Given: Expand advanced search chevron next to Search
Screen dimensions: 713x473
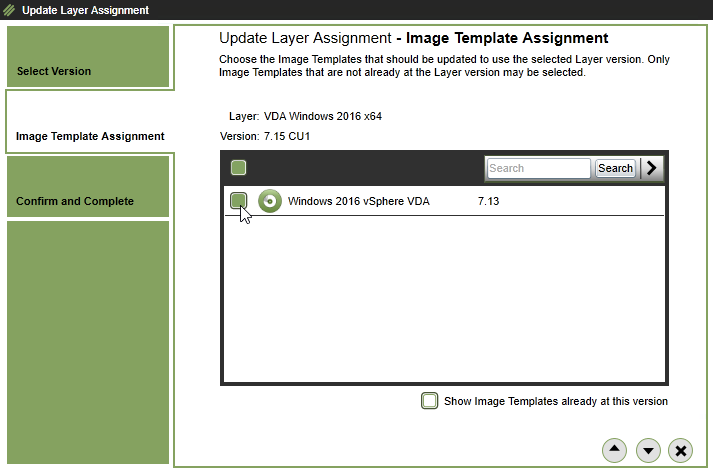Looking at the screenshot, I should (x=652, y=168).
